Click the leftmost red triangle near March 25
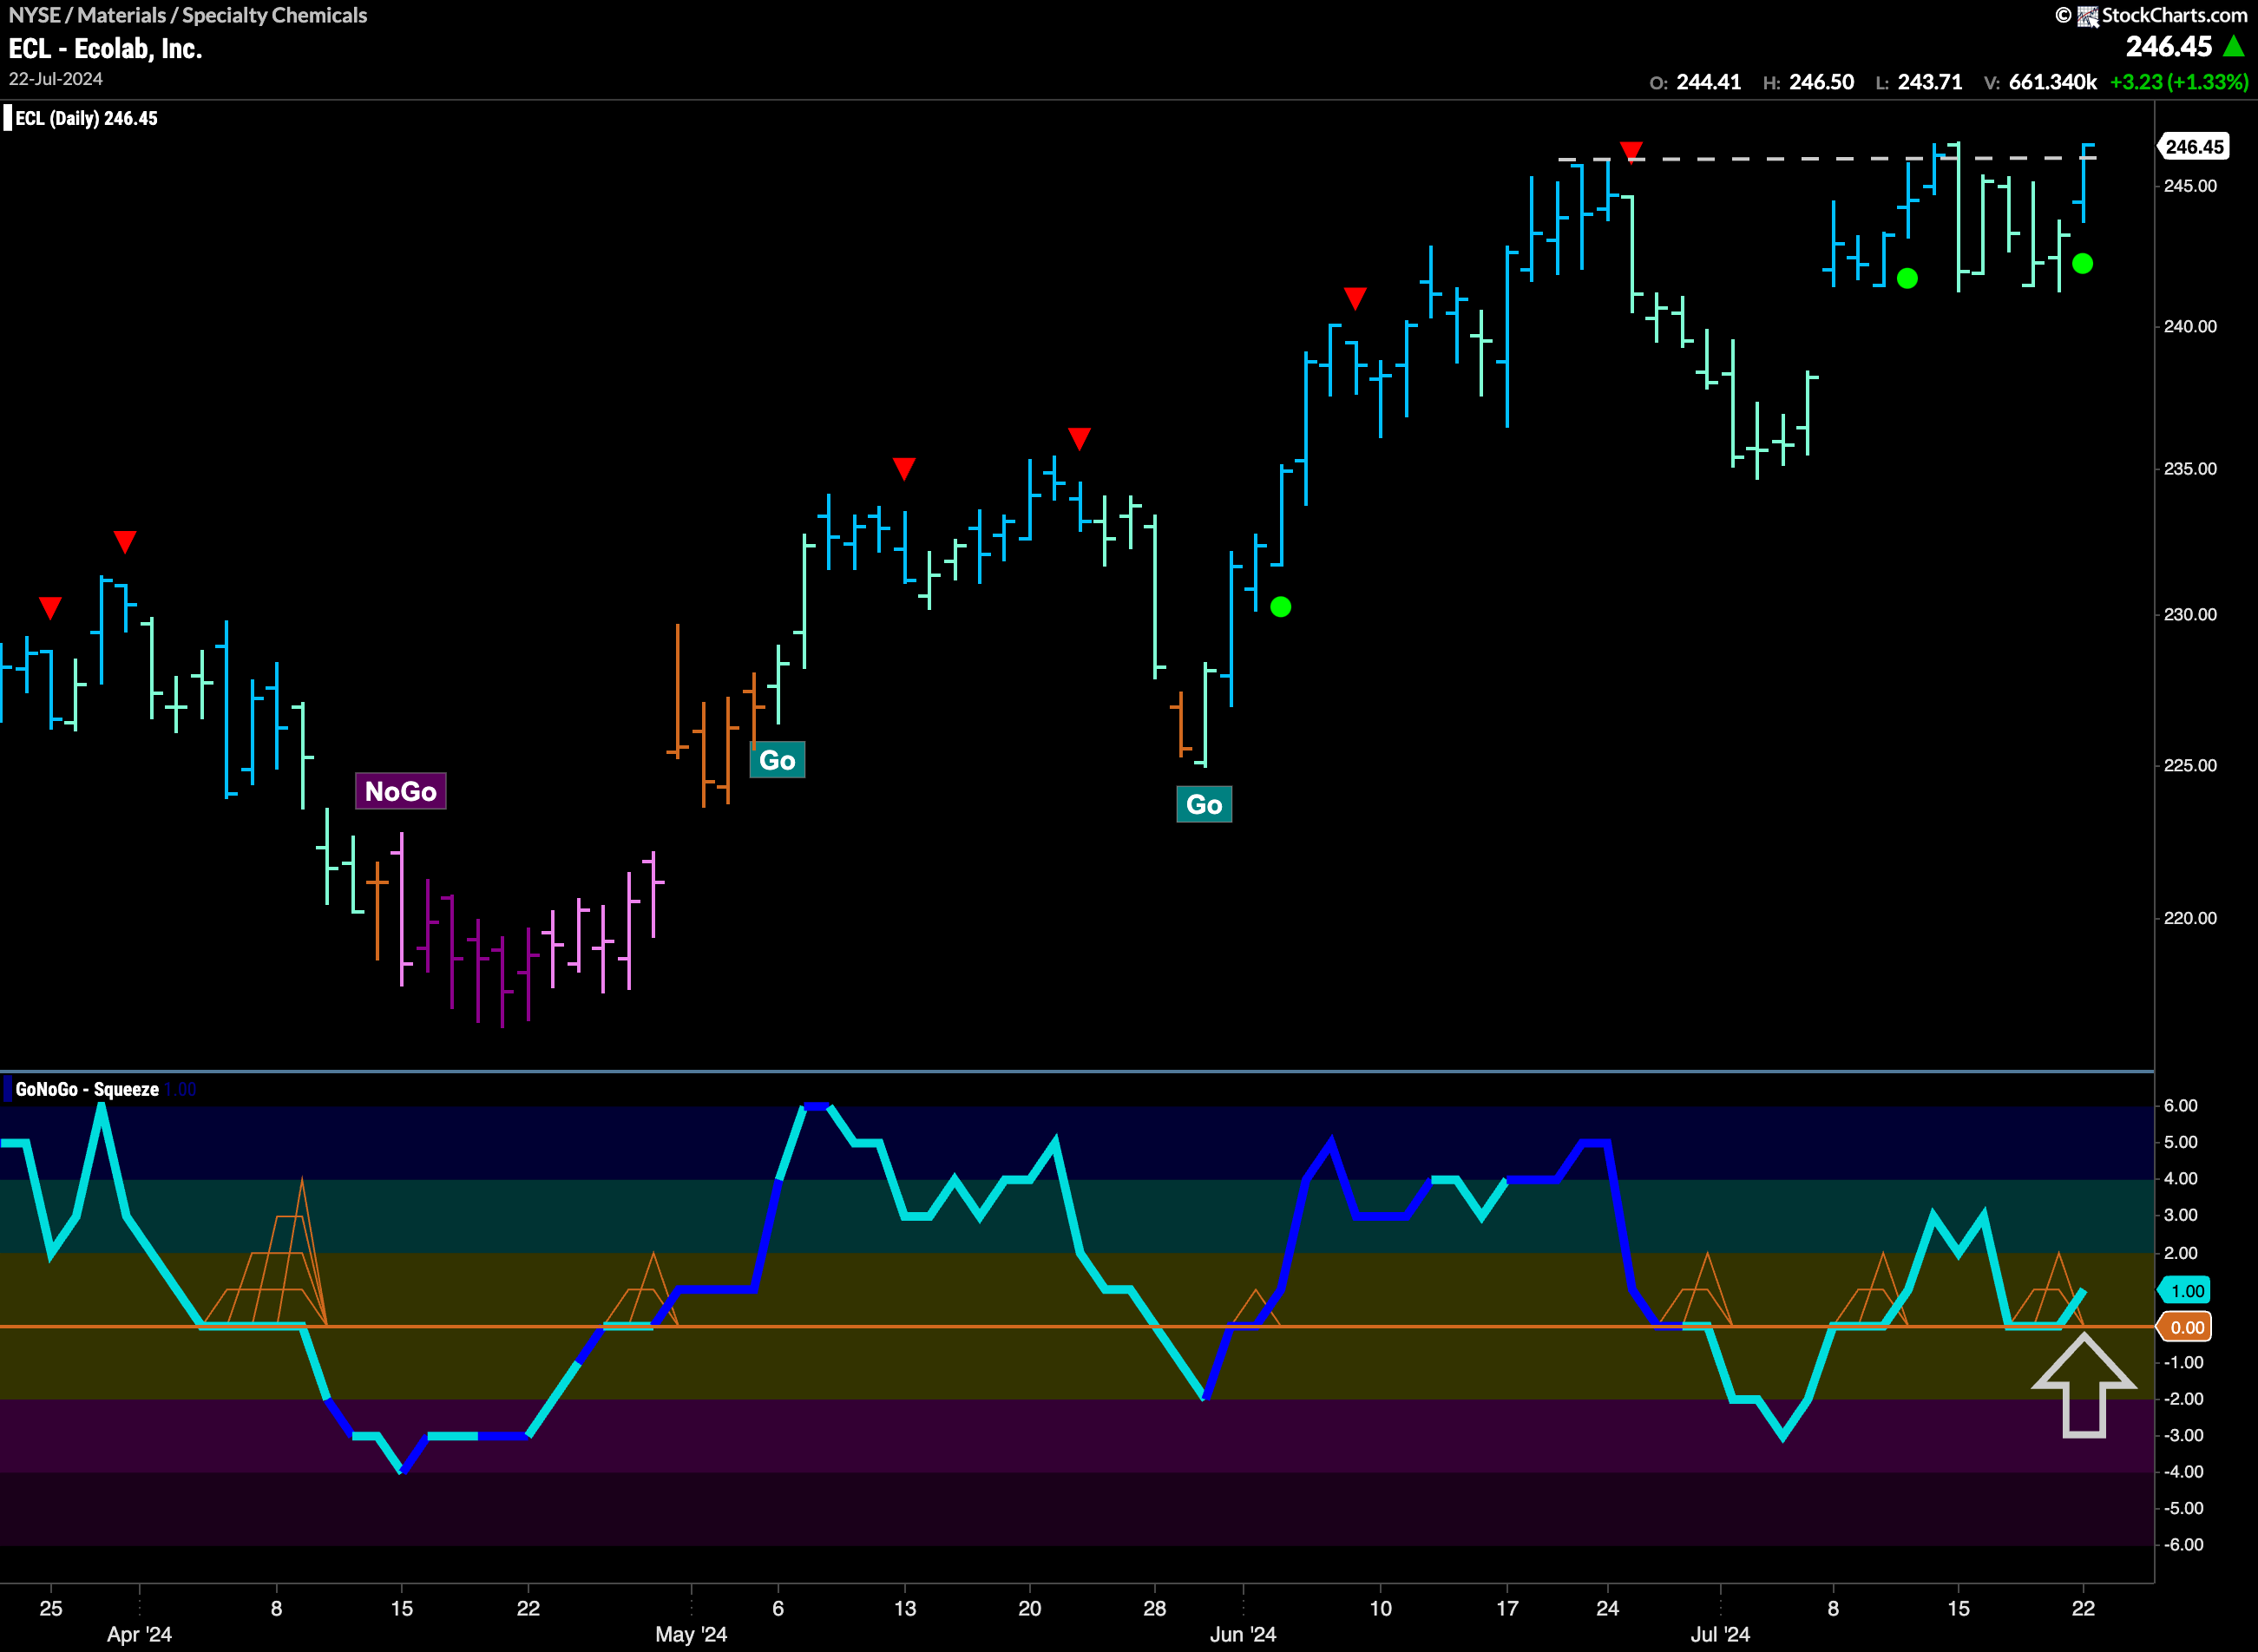The height and width of the screenshot is (1652, 2258). [50, 607]
